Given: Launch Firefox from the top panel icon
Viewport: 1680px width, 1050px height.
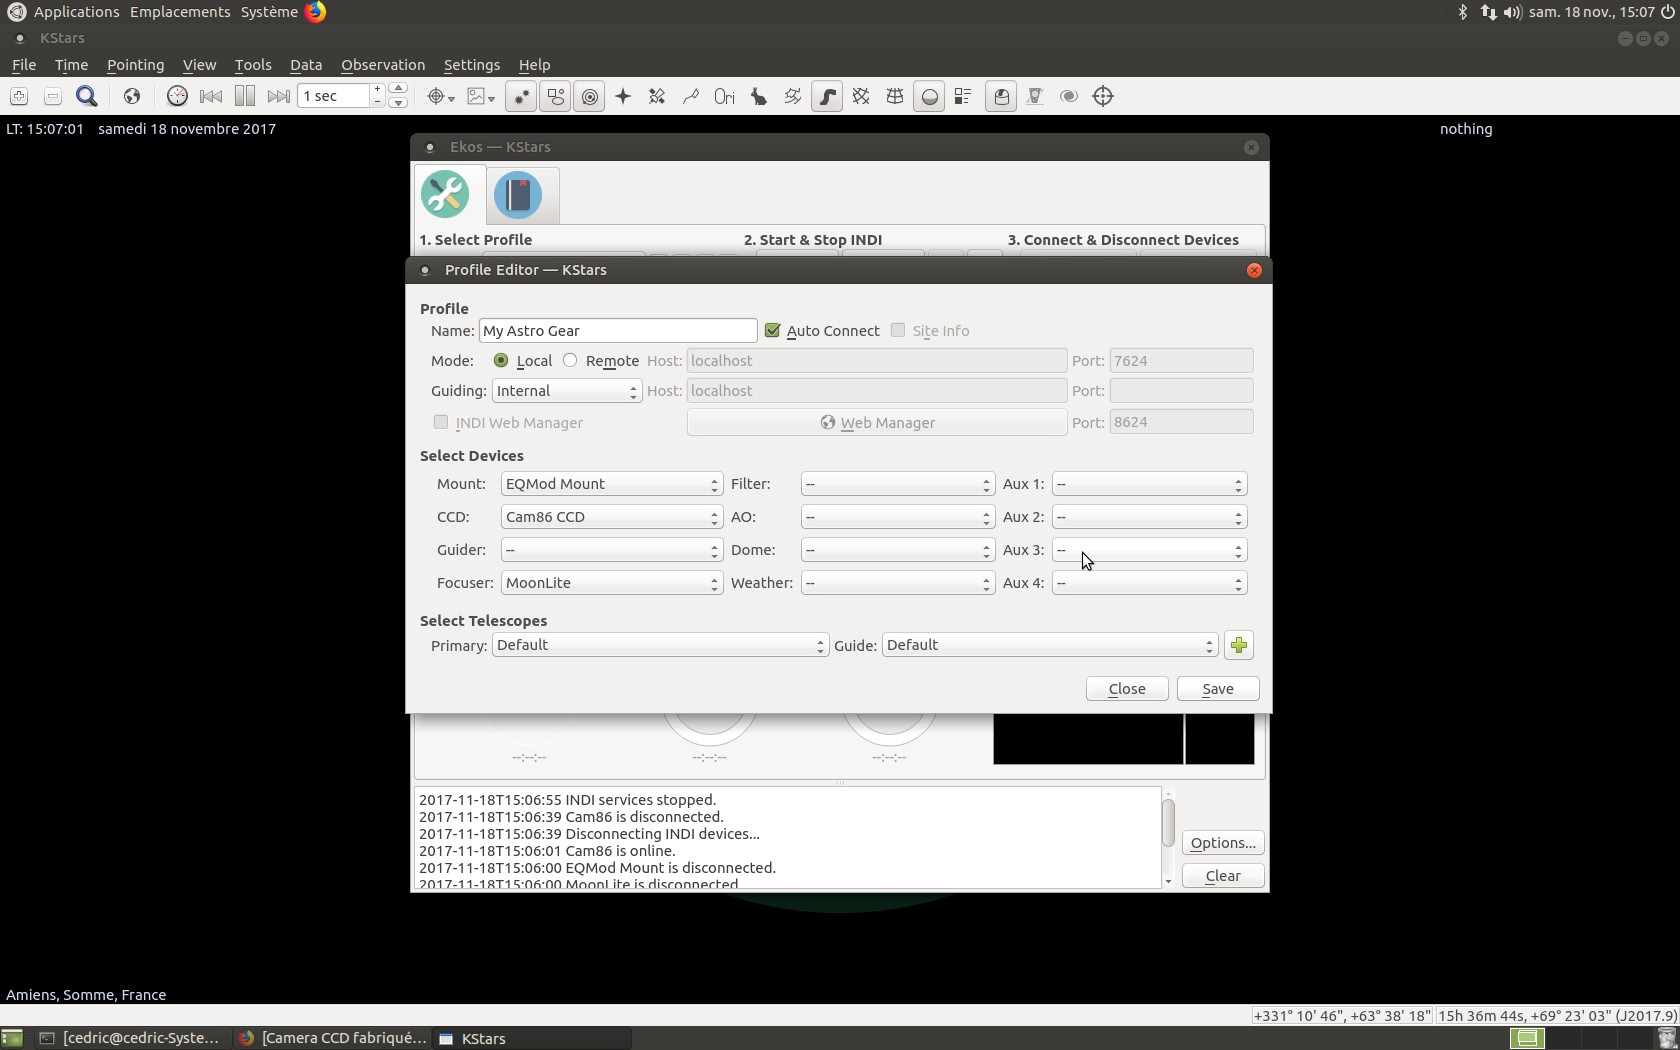Looking at the screenshot, I should tap(315, 12).
